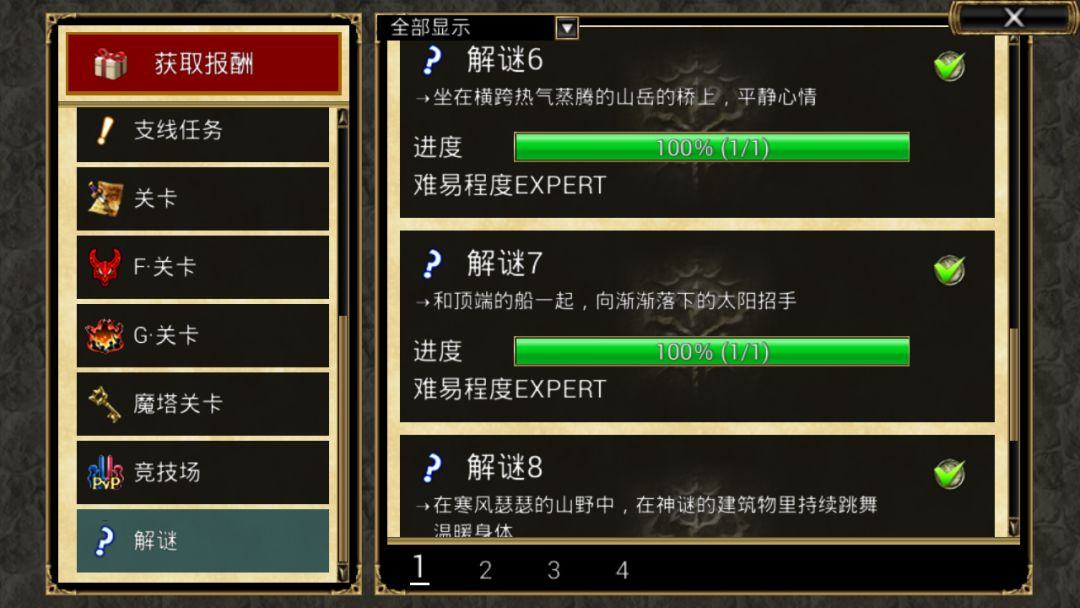Image resolution: width=1080 pixels, height=608 pixels.
Task: Click the 解谜6 green progress bar
Action: click(x=712, y=147)
